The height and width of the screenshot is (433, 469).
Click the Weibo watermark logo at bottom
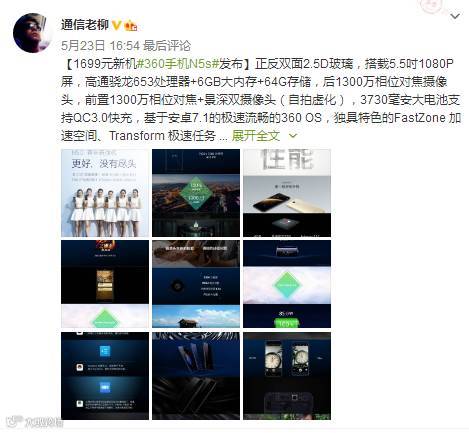tap(35, 422)
